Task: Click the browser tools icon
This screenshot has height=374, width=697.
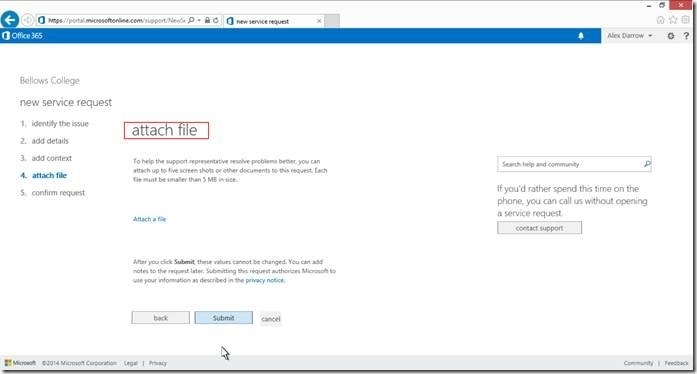Action: (x=685, y=20)
